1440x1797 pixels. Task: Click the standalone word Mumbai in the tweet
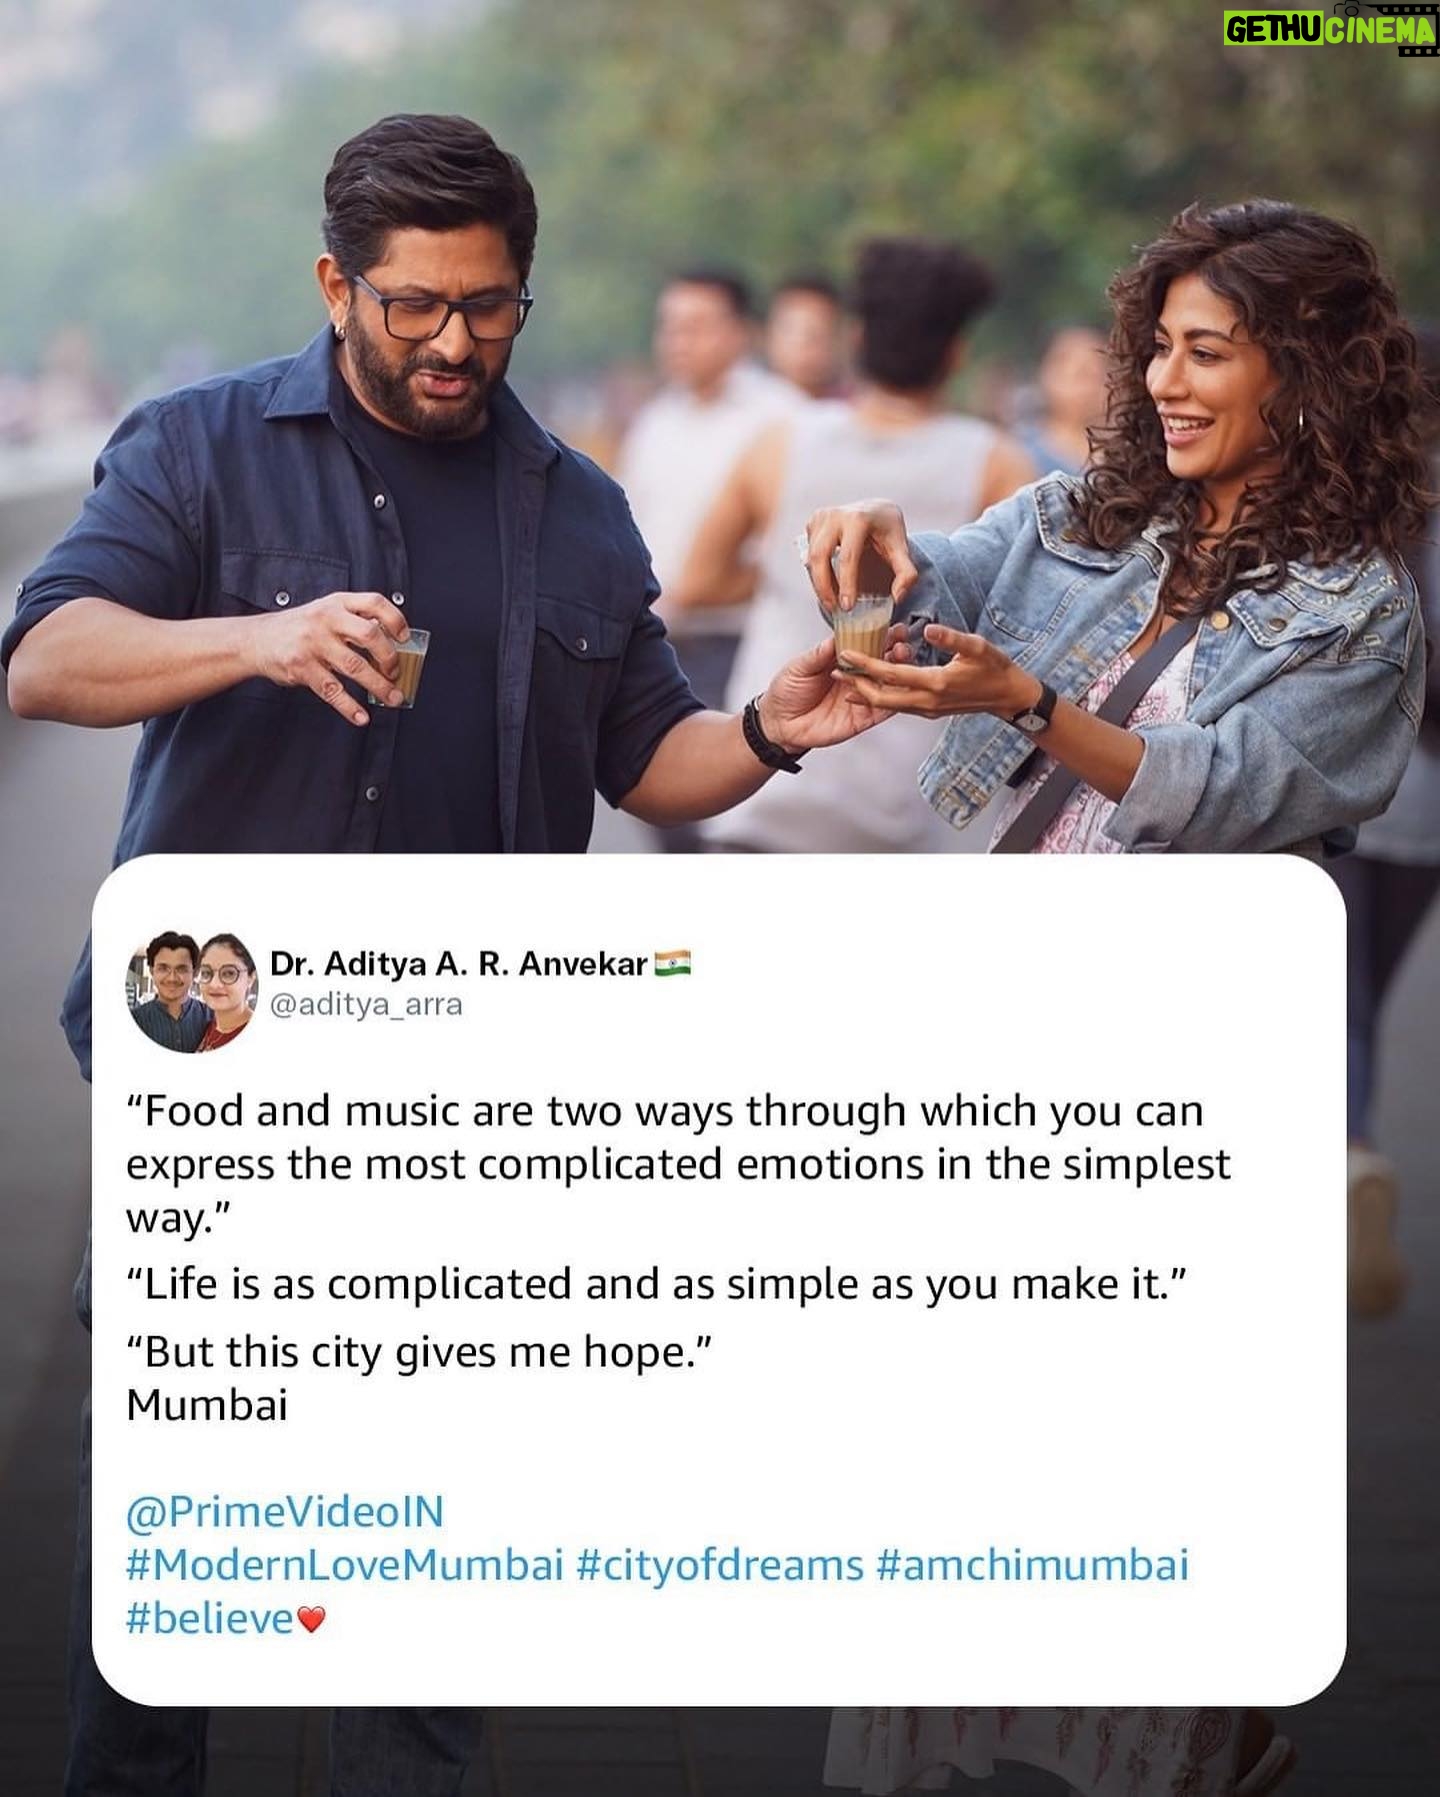click(207, 1405)
